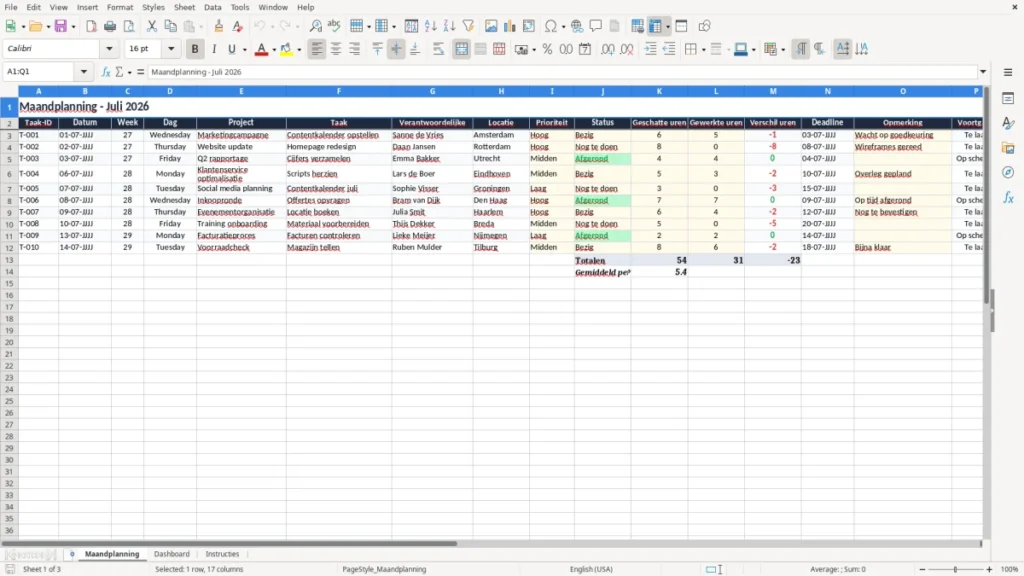
Task: Open the sidebar Navigator
Action: (x=1008, y=172)
